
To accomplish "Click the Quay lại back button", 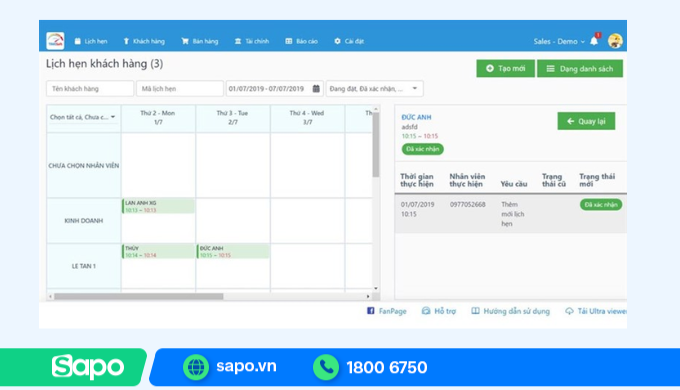I will pyautogui.click(x=586, y=121).
